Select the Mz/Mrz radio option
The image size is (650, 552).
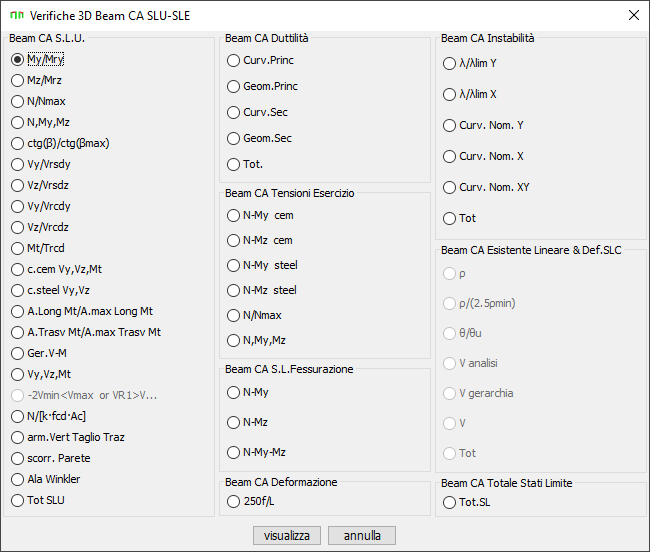click(x=36, y=80)
